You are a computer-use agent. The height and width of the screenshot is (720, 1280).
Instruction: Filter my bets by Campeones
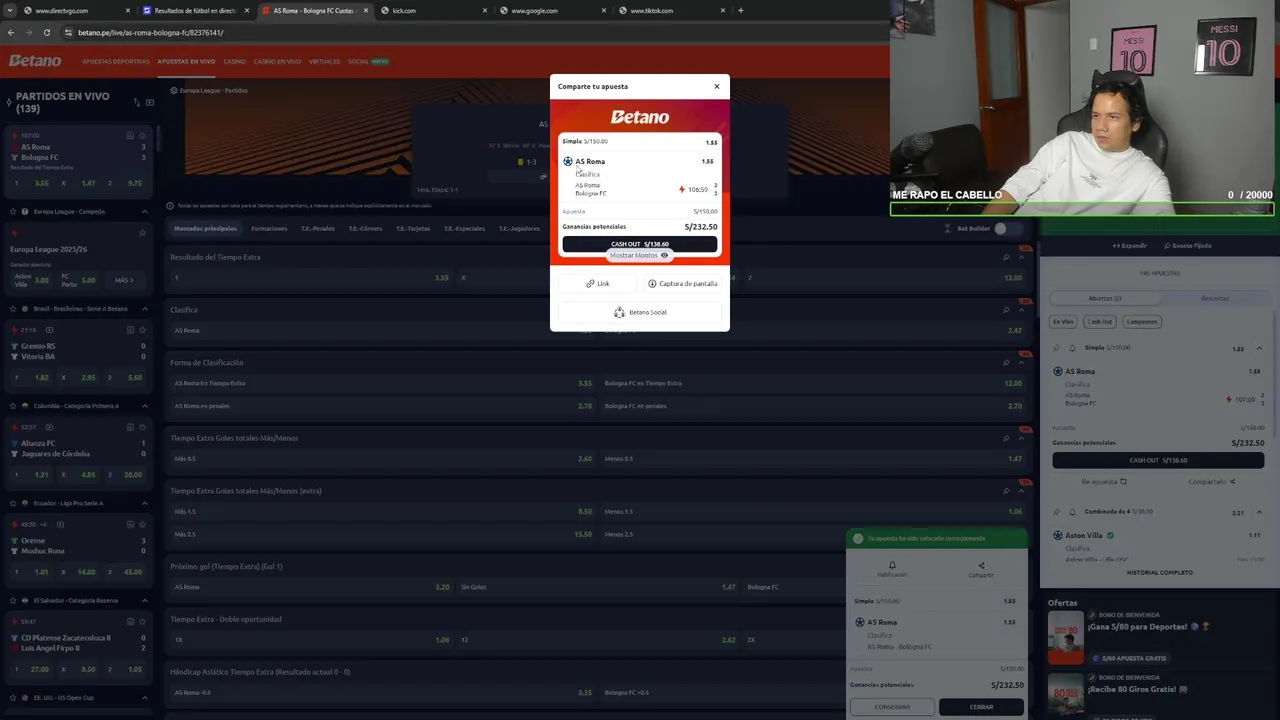pos(1142,322)
